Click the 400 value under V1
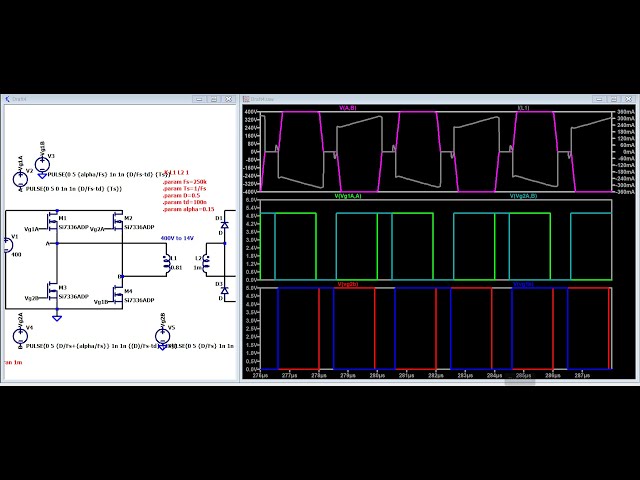 click(16, 255)
